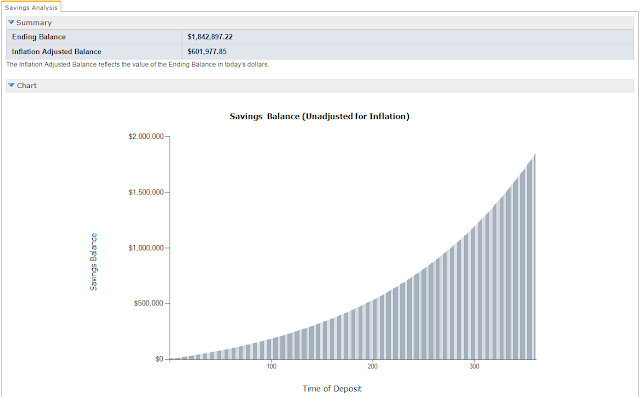Select the Ending Balance row label
This screenshot has height=397, width=640.
tap(39, 37)
